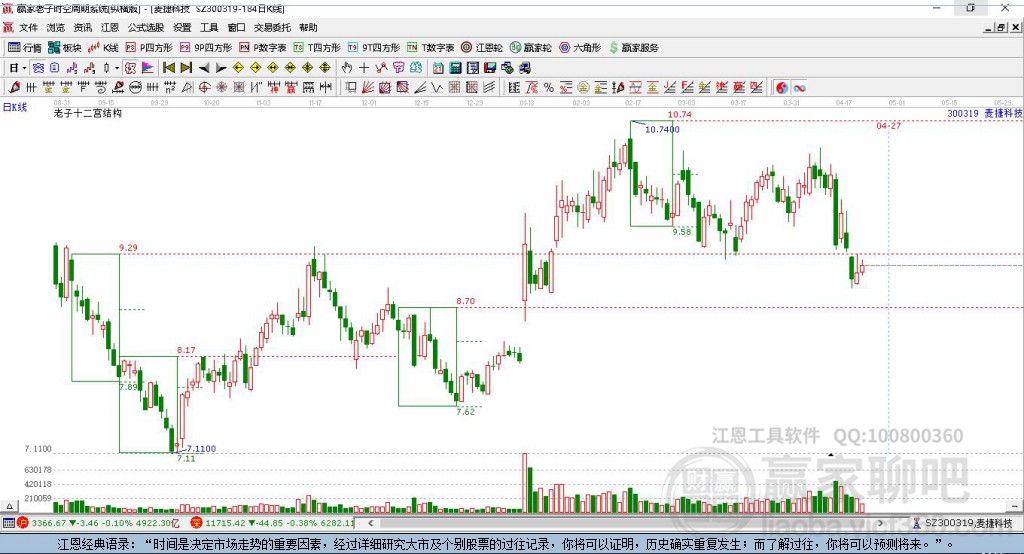
Task: Open the 帮助 menu
Action: [x=308, y=27]
